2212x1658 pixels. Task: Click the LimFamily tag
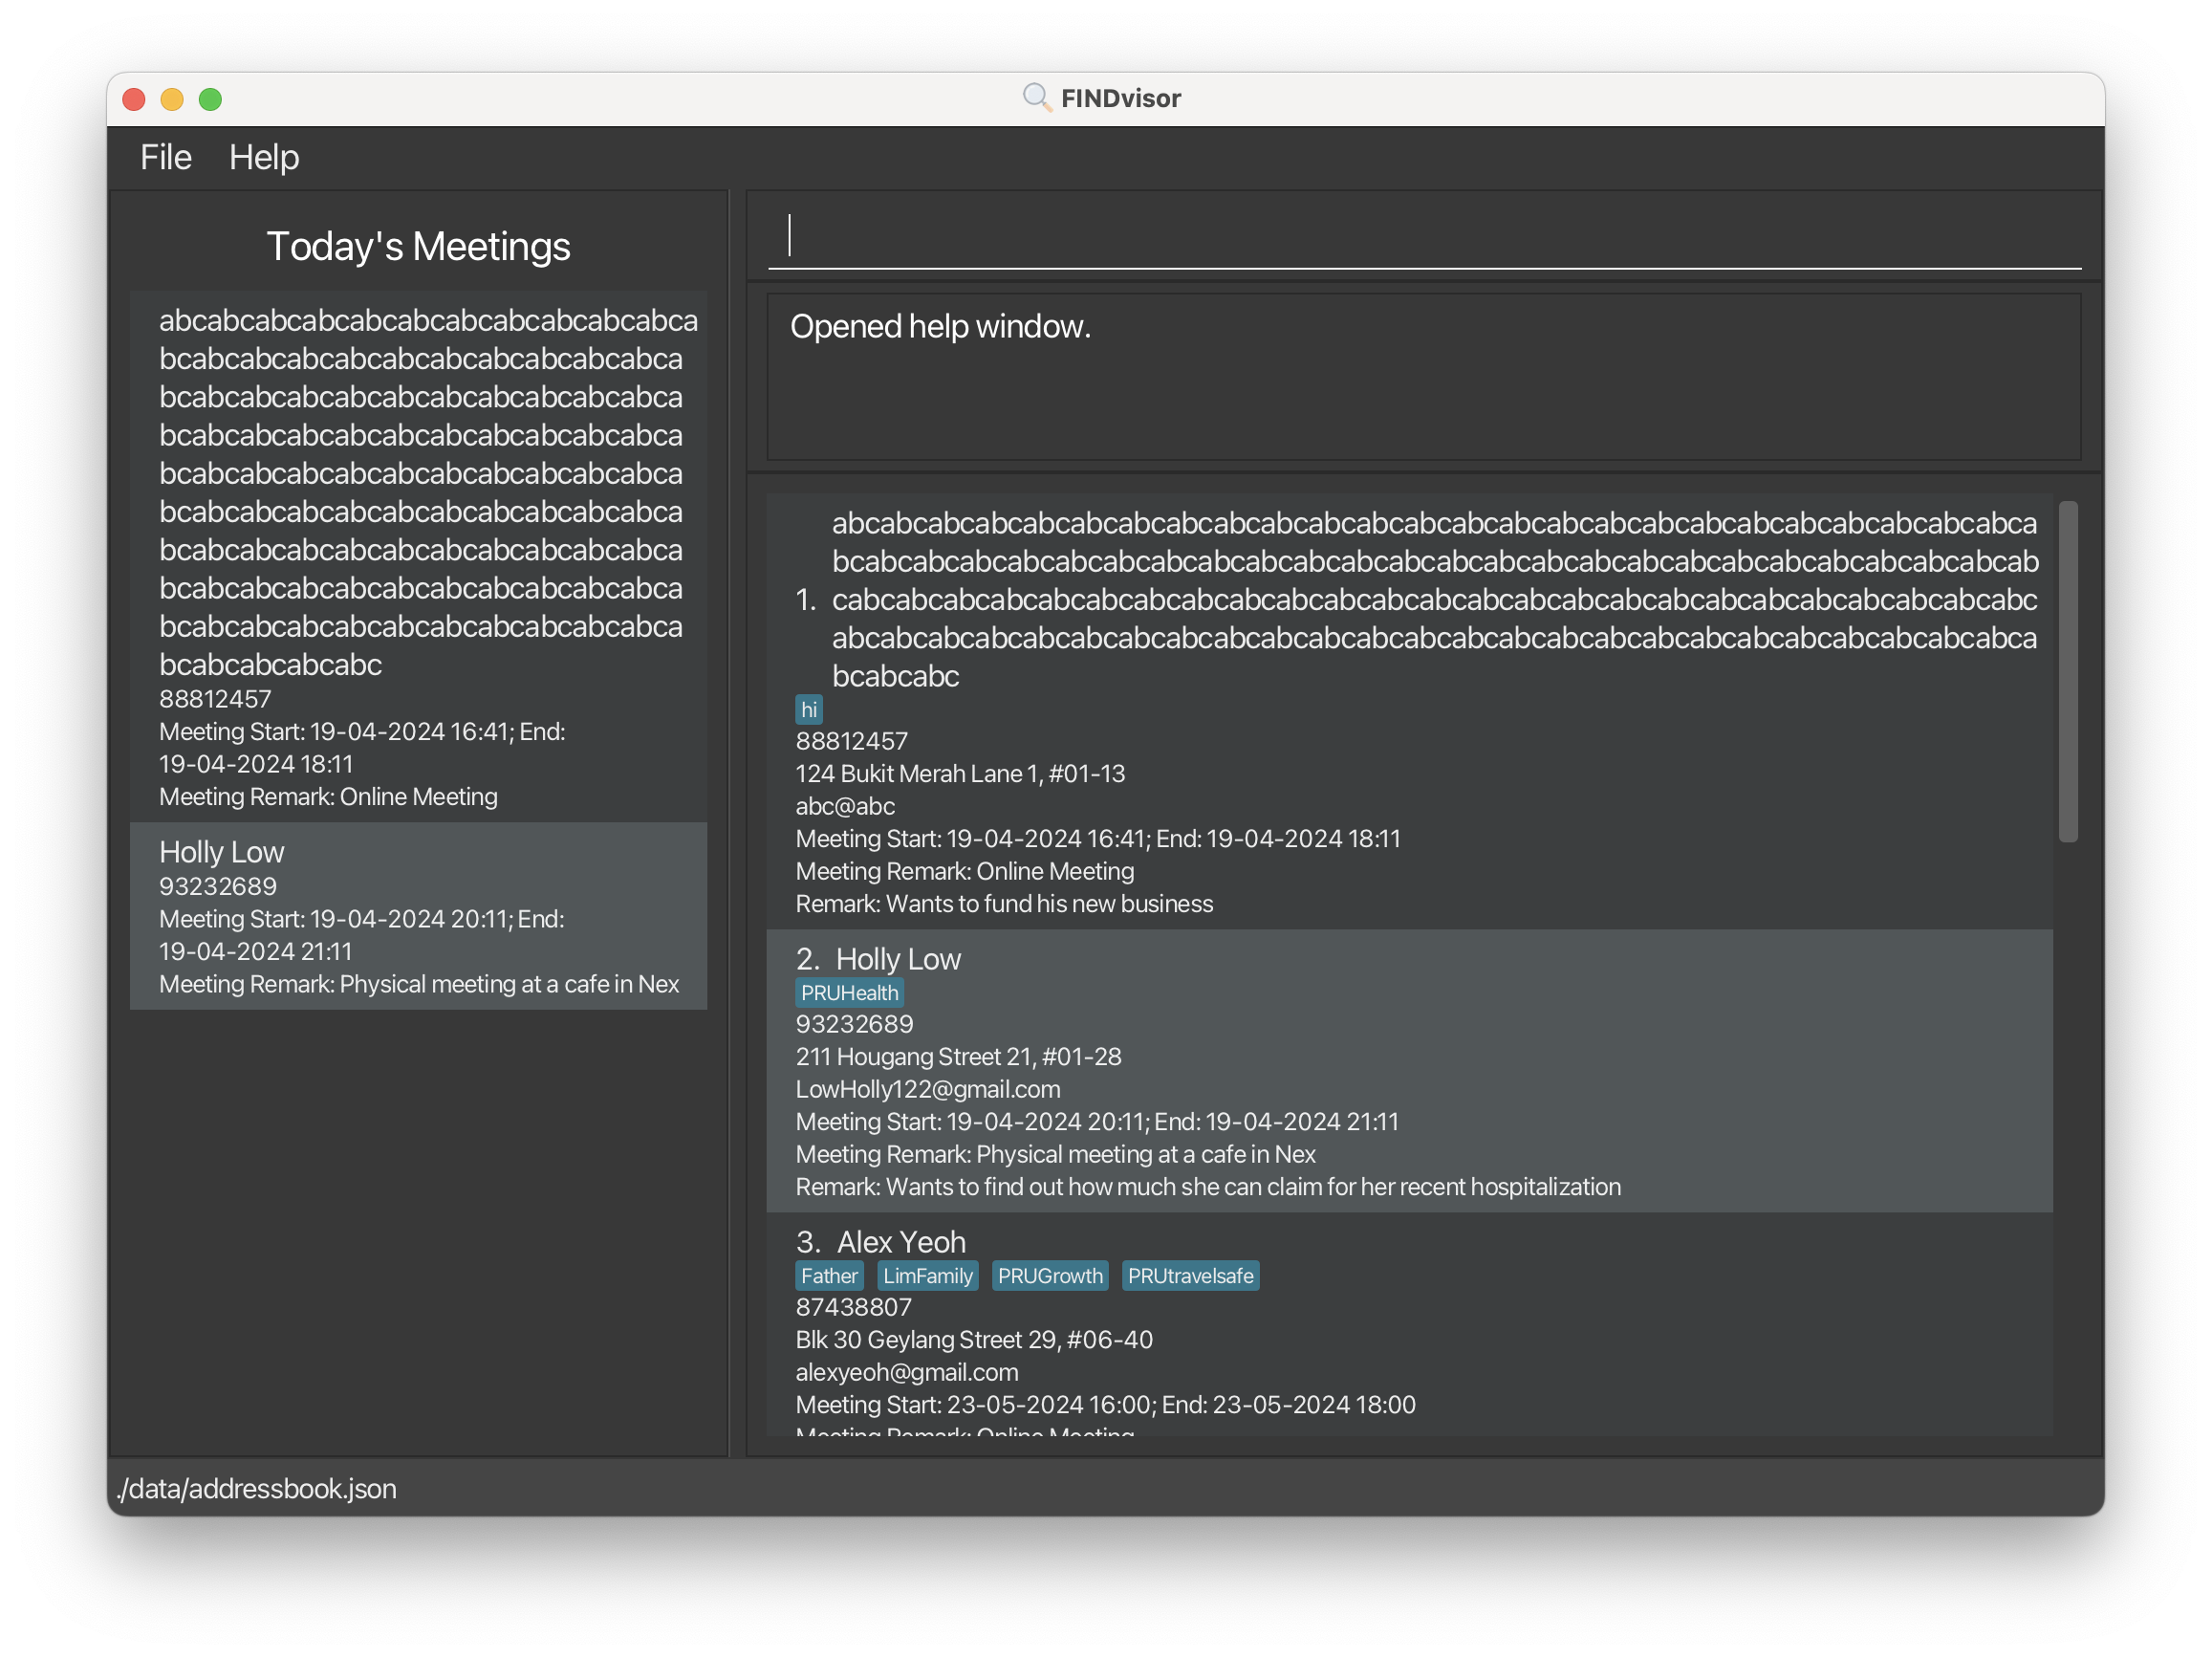(x=927, y=1276)
